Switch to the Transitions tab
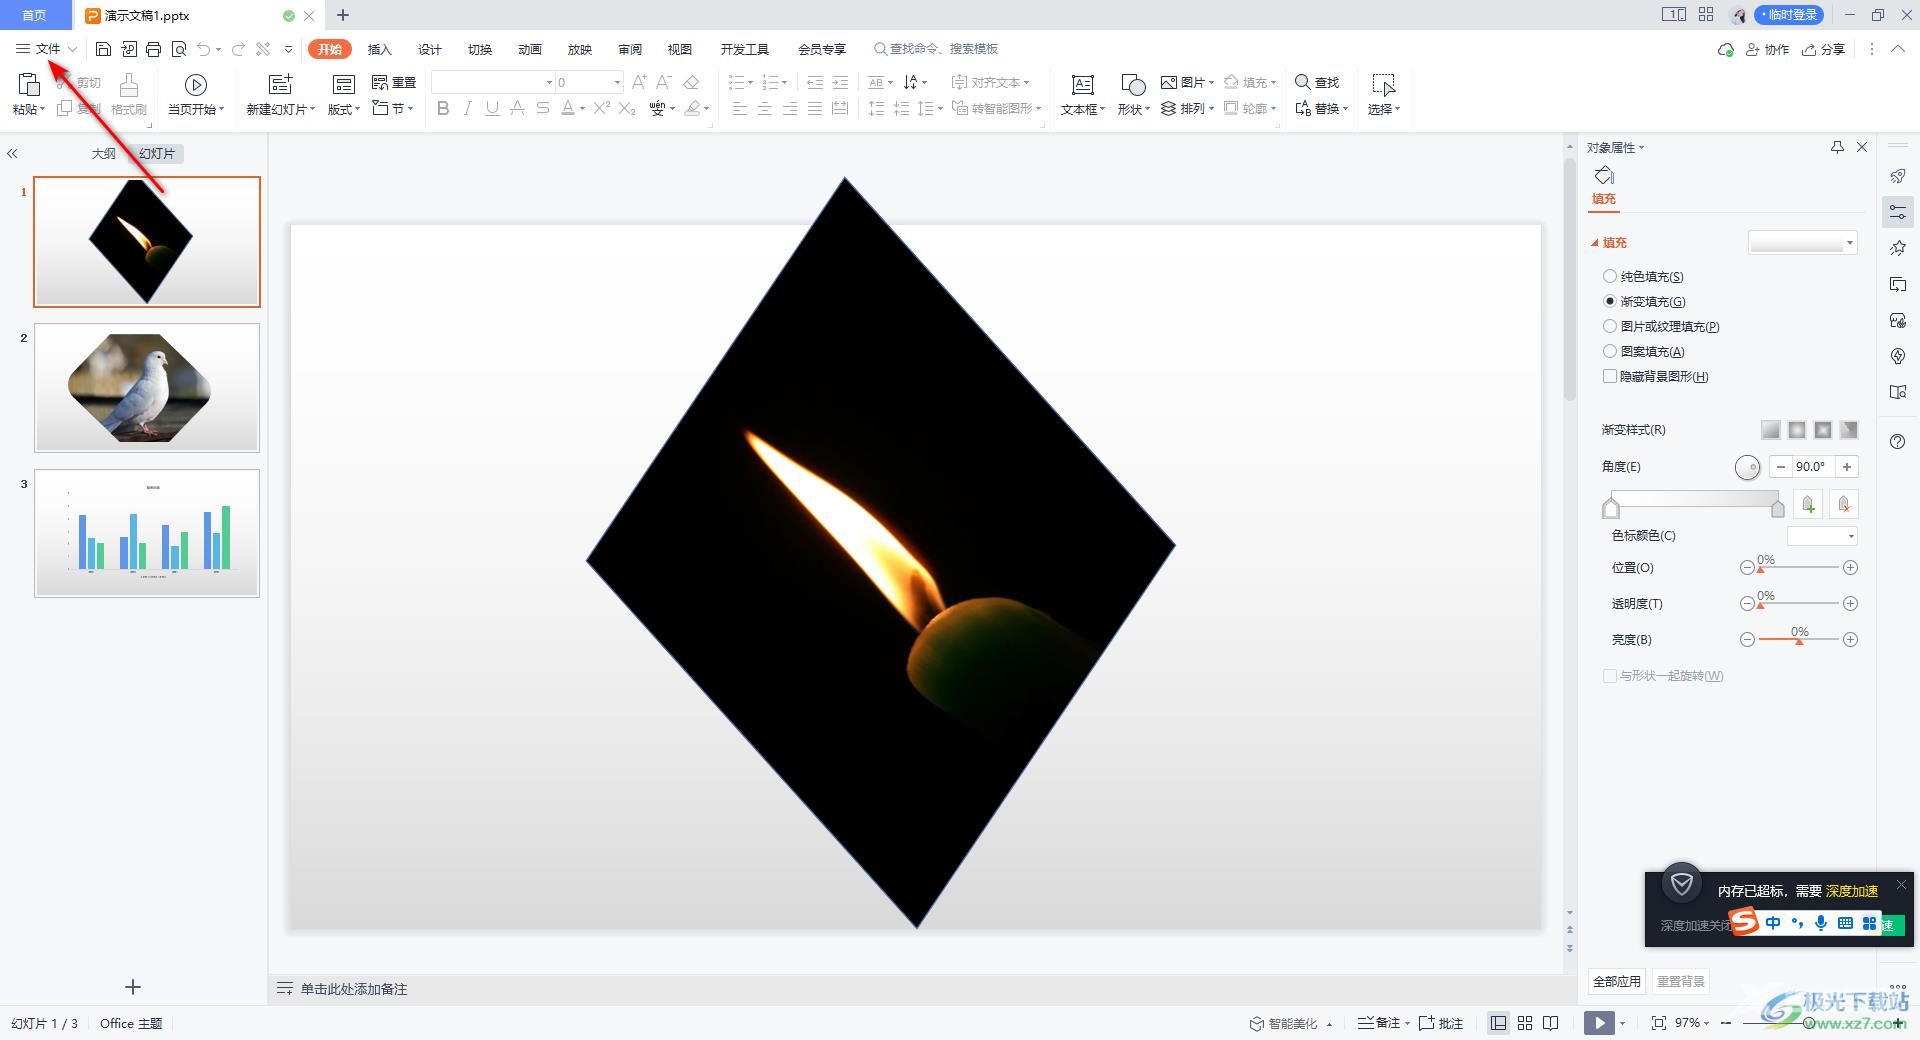This screenshot has width=1920, height=1040. tap(480, 49)
